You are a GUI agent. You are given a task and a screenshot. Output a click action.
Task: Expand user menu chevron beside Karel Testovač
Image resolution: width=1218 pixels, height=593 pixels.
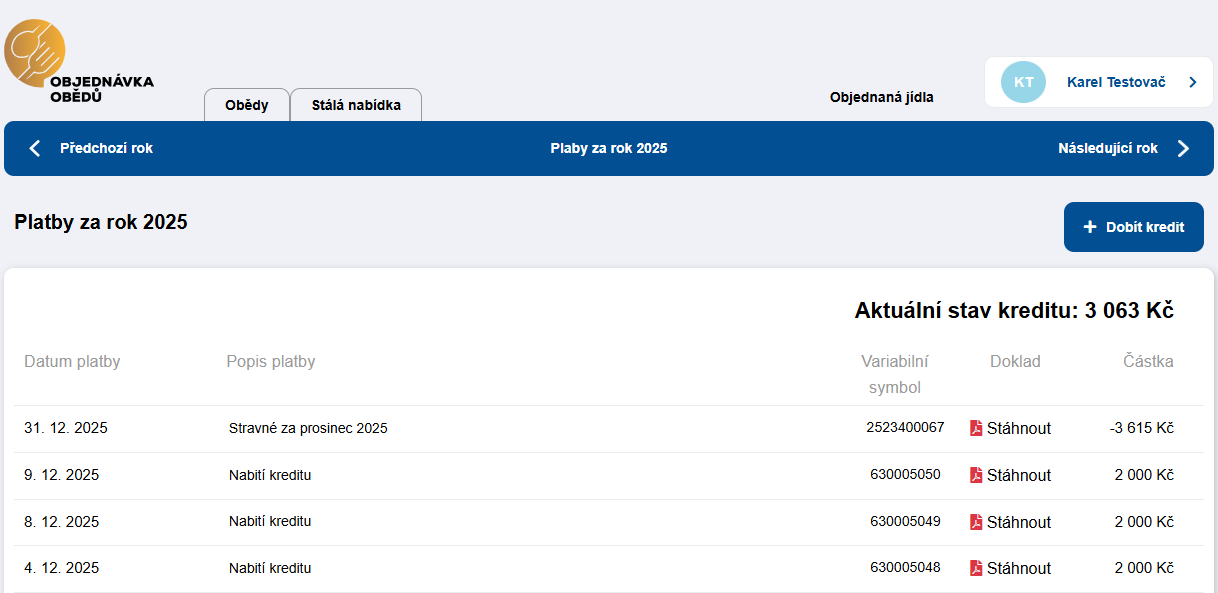coord(1192,82)
